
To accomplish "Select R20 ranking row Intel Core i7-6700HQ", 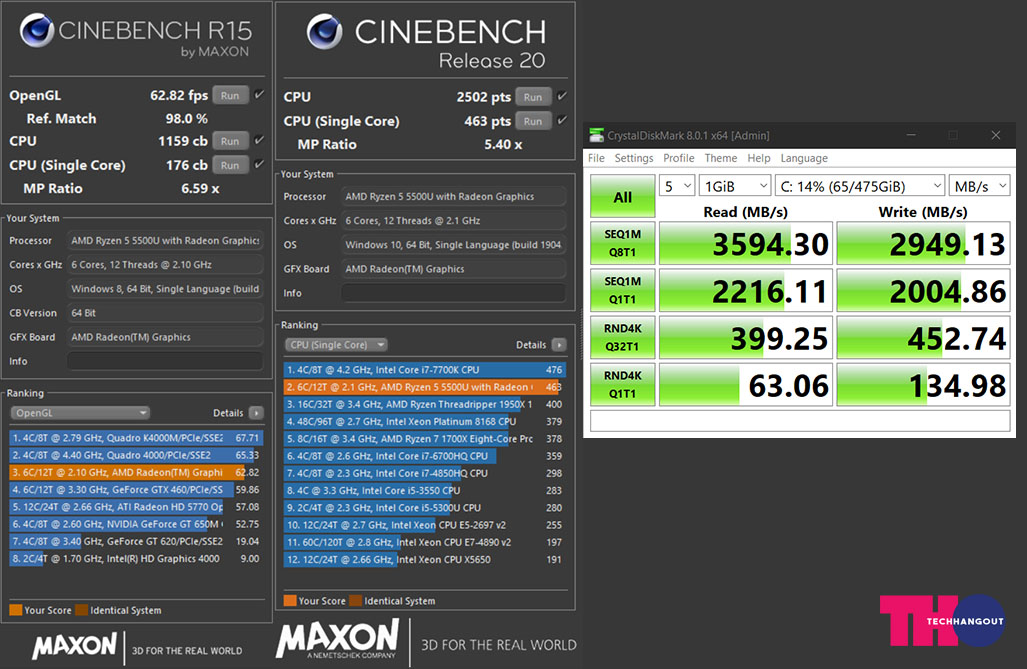I will click(424, 456).
